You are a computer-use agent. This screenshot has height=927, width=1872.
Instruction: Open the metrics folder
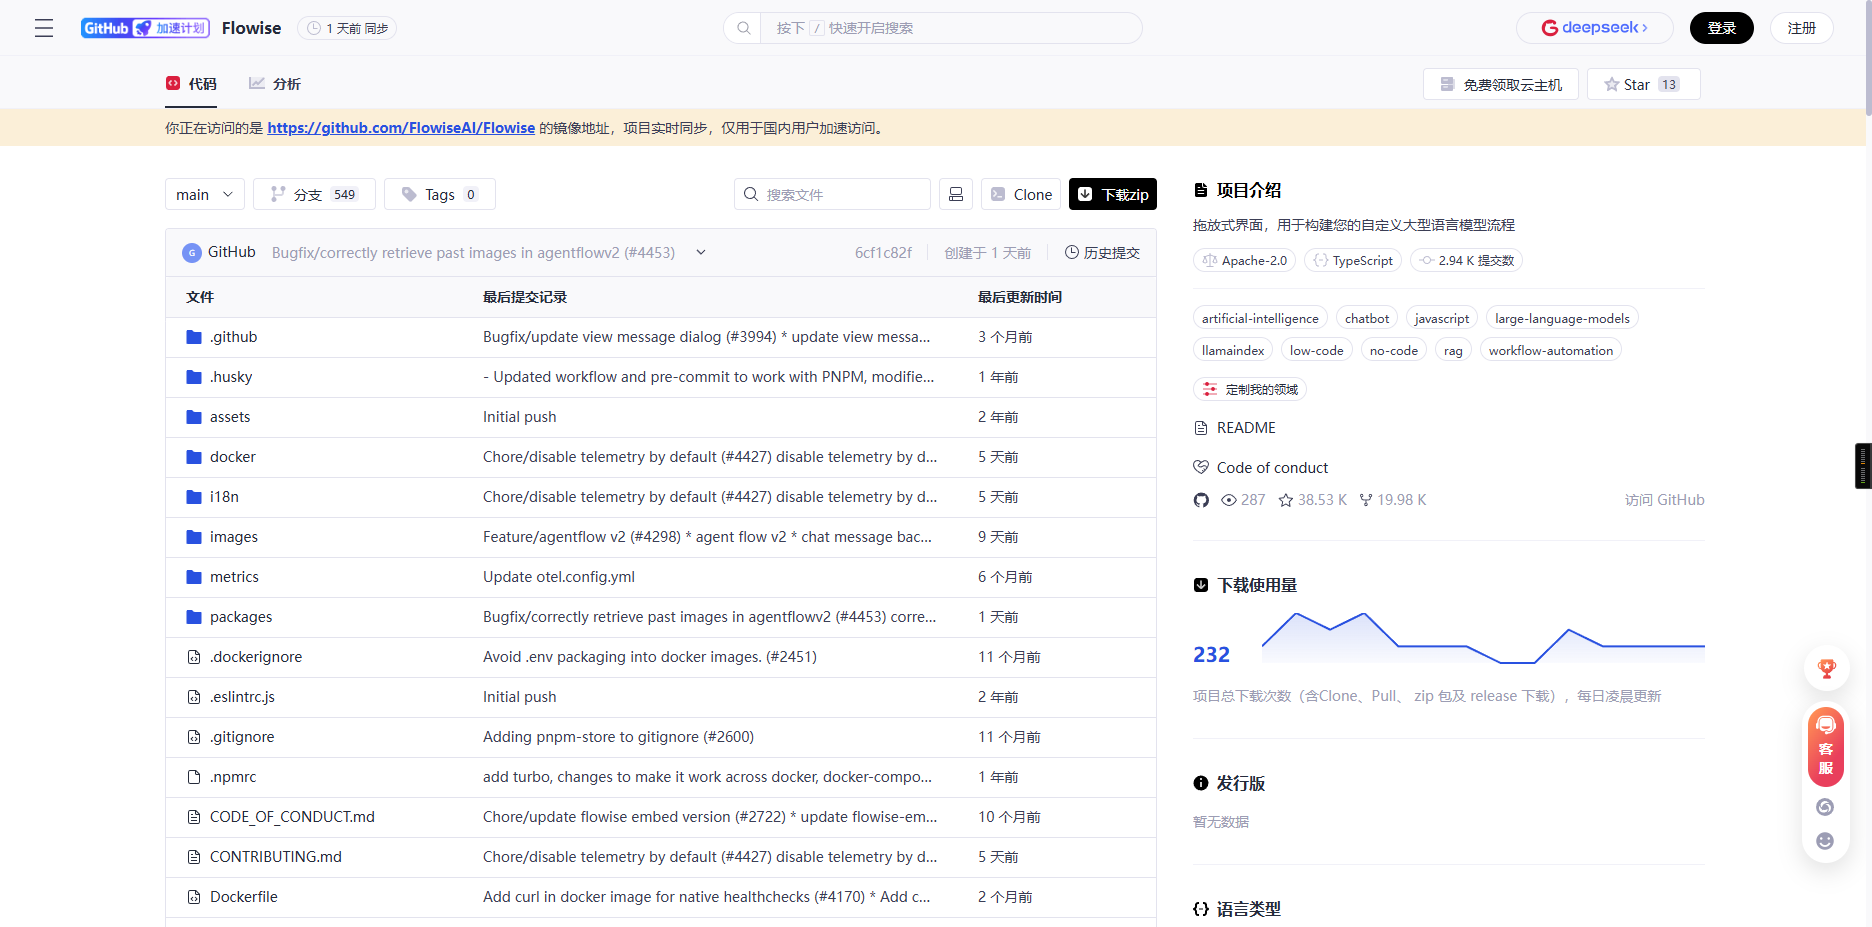point(234,577)
